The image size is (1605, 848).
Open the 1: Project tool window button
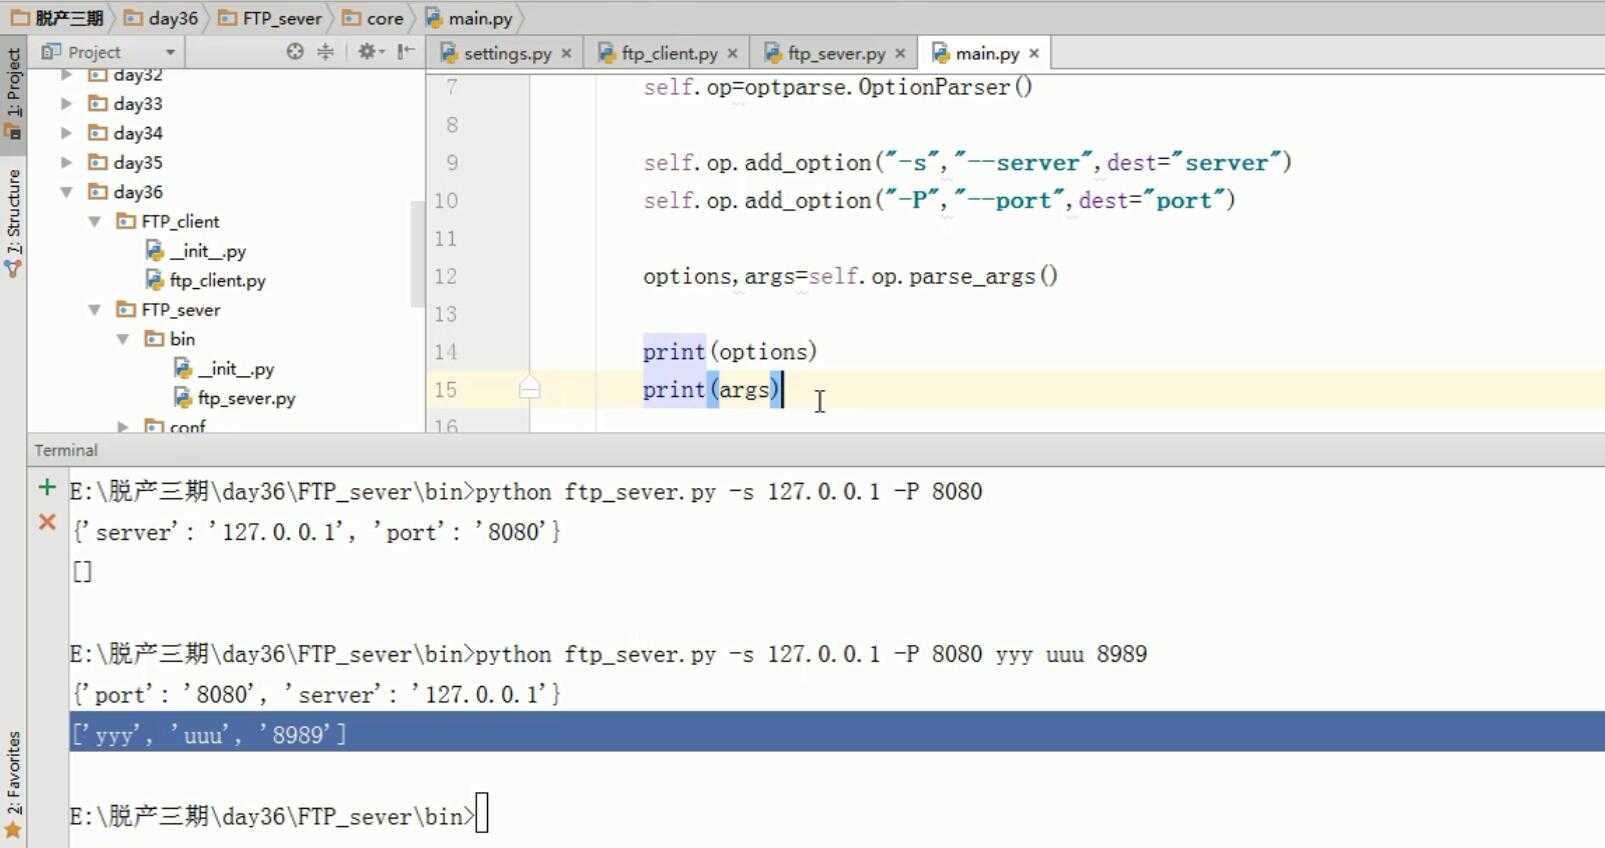[x=14, y=94]
